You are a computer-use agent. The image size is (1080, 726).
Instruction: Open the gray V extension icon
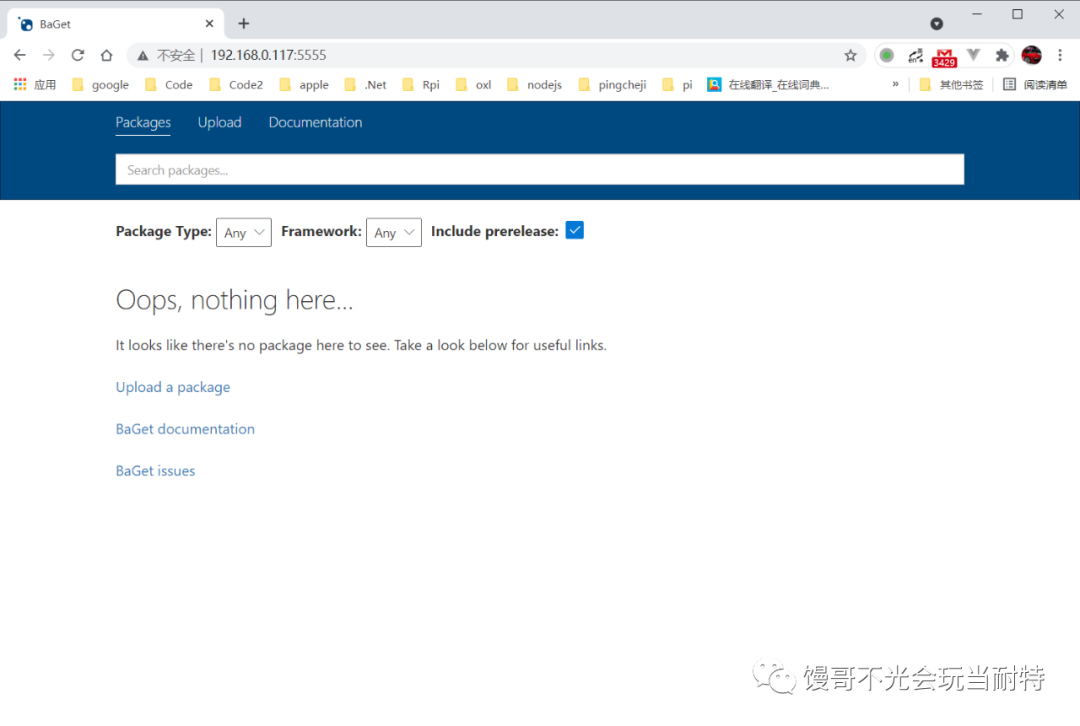(973, 54)
